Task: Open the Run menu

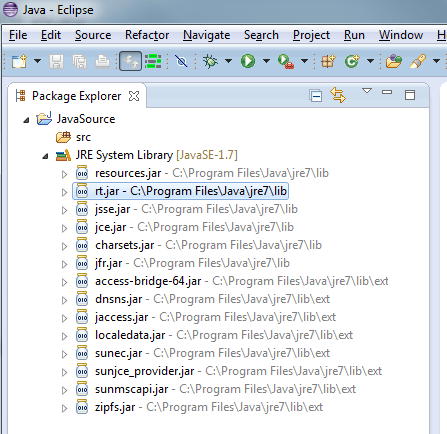Action: (x=354, y=35)
